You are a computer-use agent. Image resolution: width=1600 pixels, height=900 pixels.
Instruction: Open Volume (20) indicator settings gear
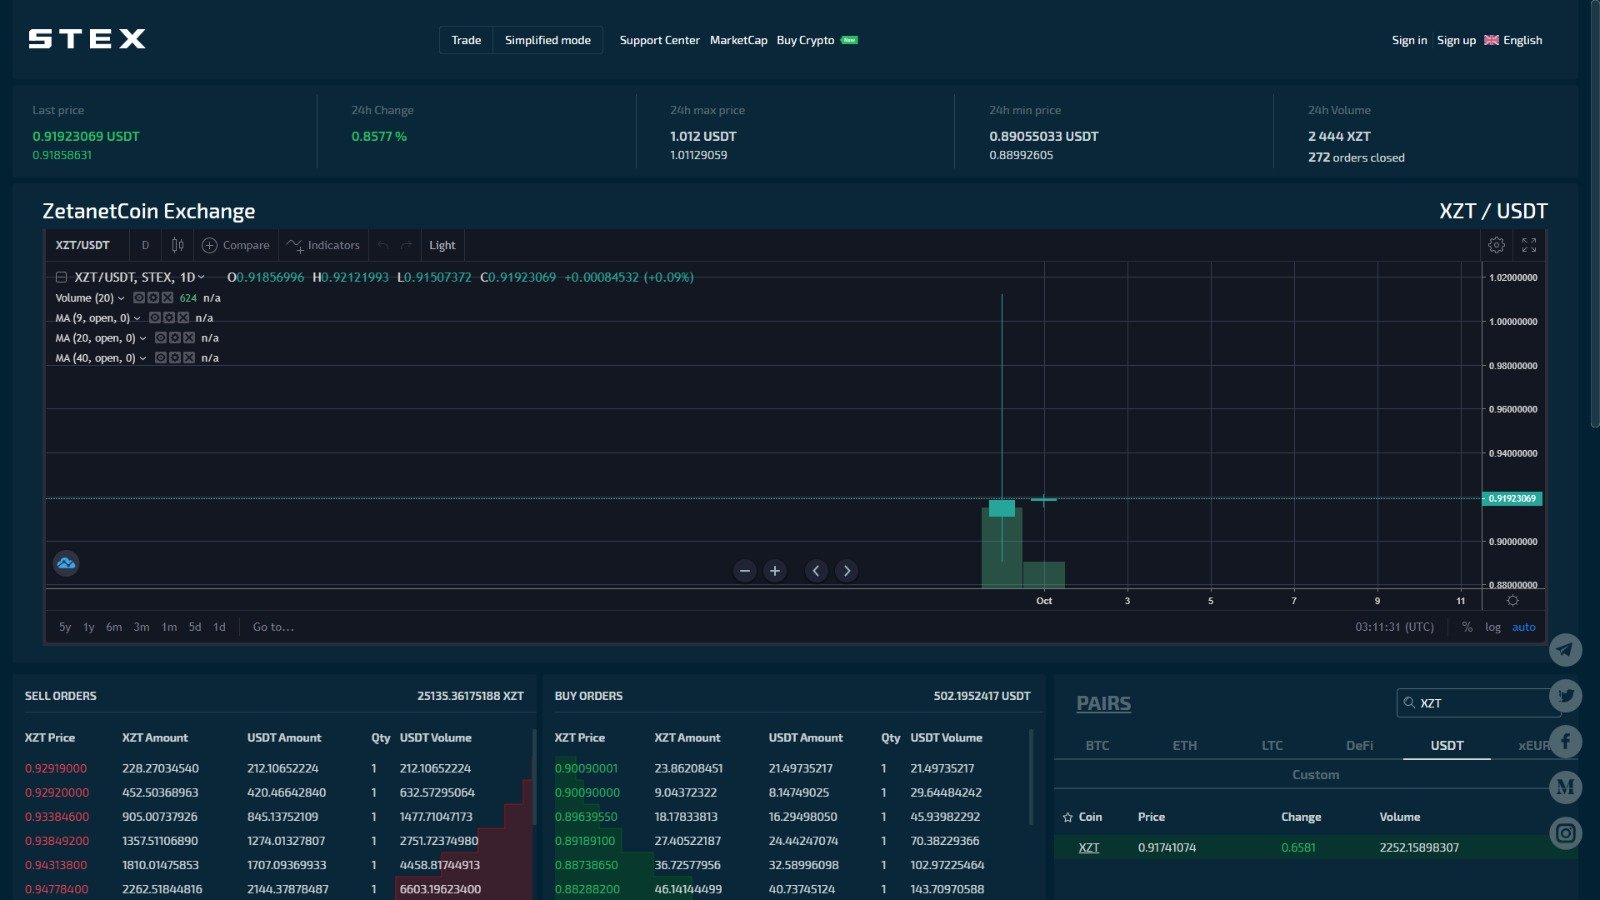(x=153, y=298)
